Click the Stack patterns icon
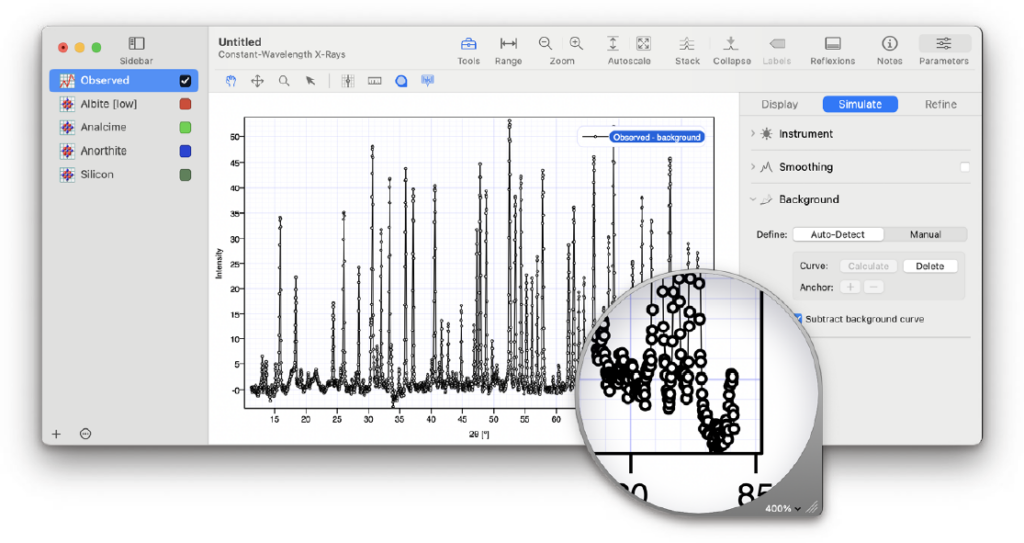 point(687,44)
